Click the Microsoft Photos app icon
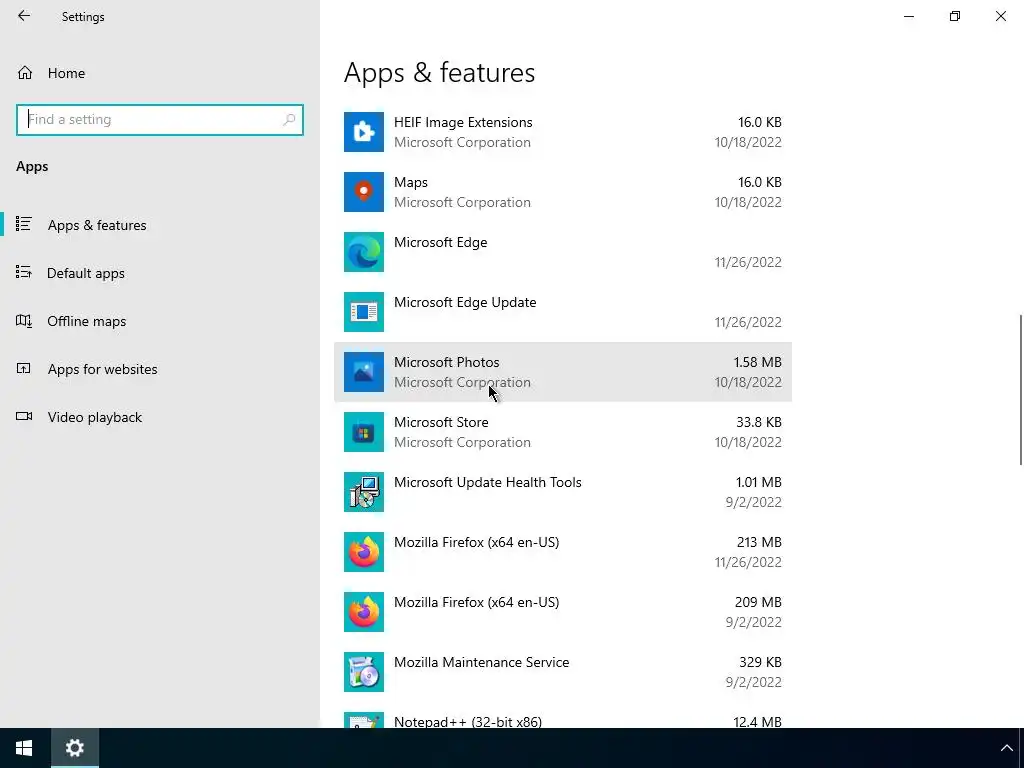This screenshot has height=768, width=1024. (x=364, y=372)
